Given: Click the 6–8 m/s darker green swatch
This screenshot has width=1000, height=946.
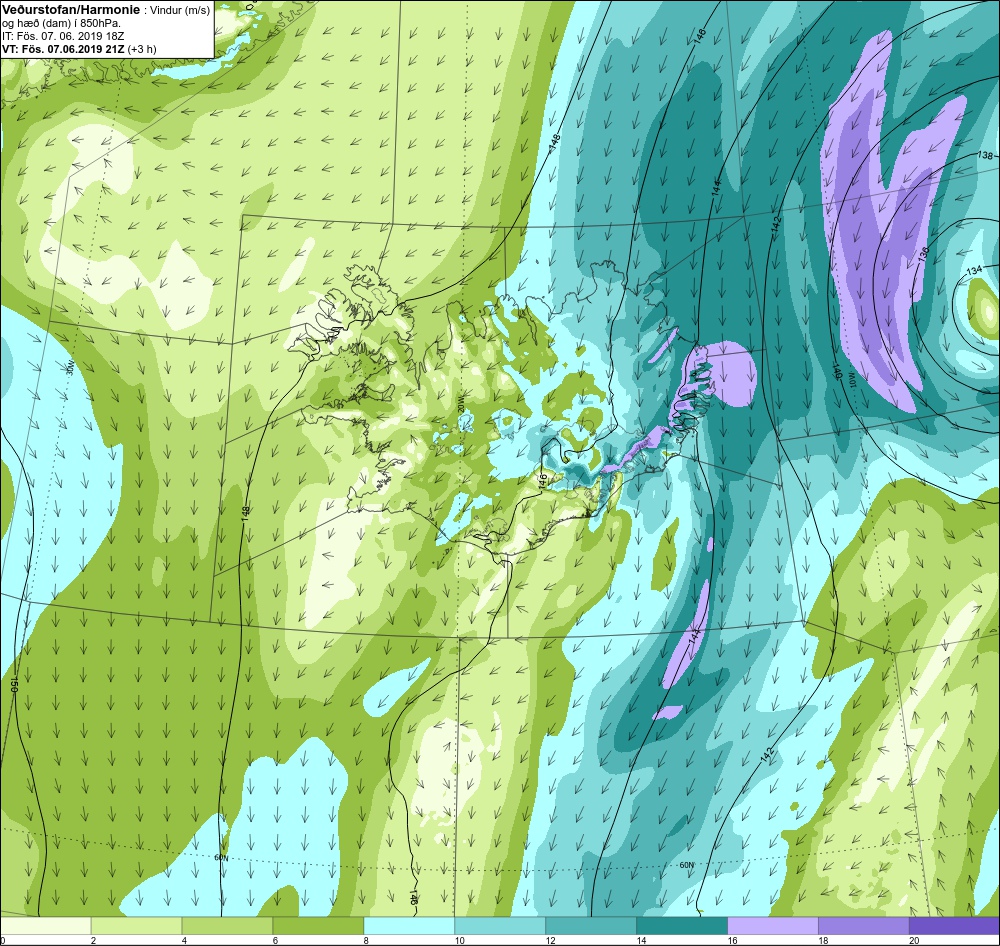Looking at the screenshot, I should 318,925.
